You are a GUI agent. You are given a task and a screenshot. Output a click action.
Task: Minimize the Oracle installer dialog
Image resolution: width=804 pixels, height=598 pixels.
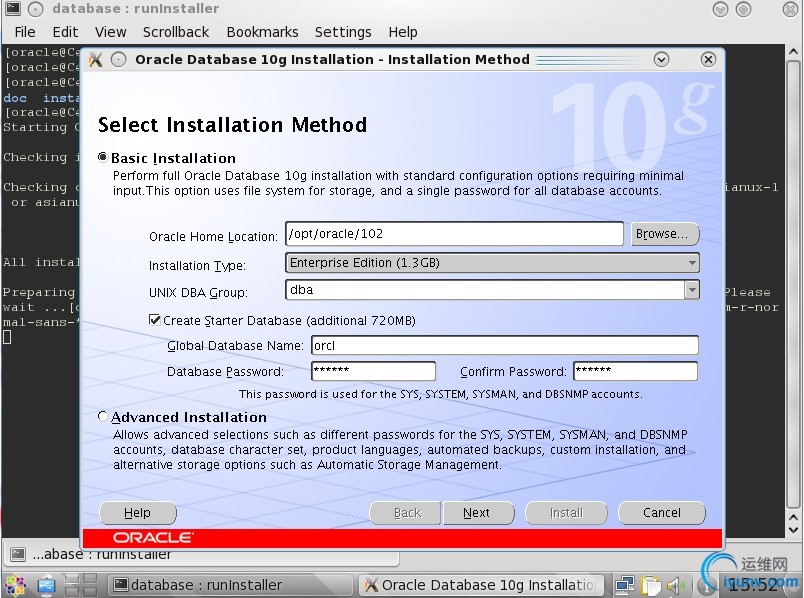pyautogui.click(x=661, y=59)
